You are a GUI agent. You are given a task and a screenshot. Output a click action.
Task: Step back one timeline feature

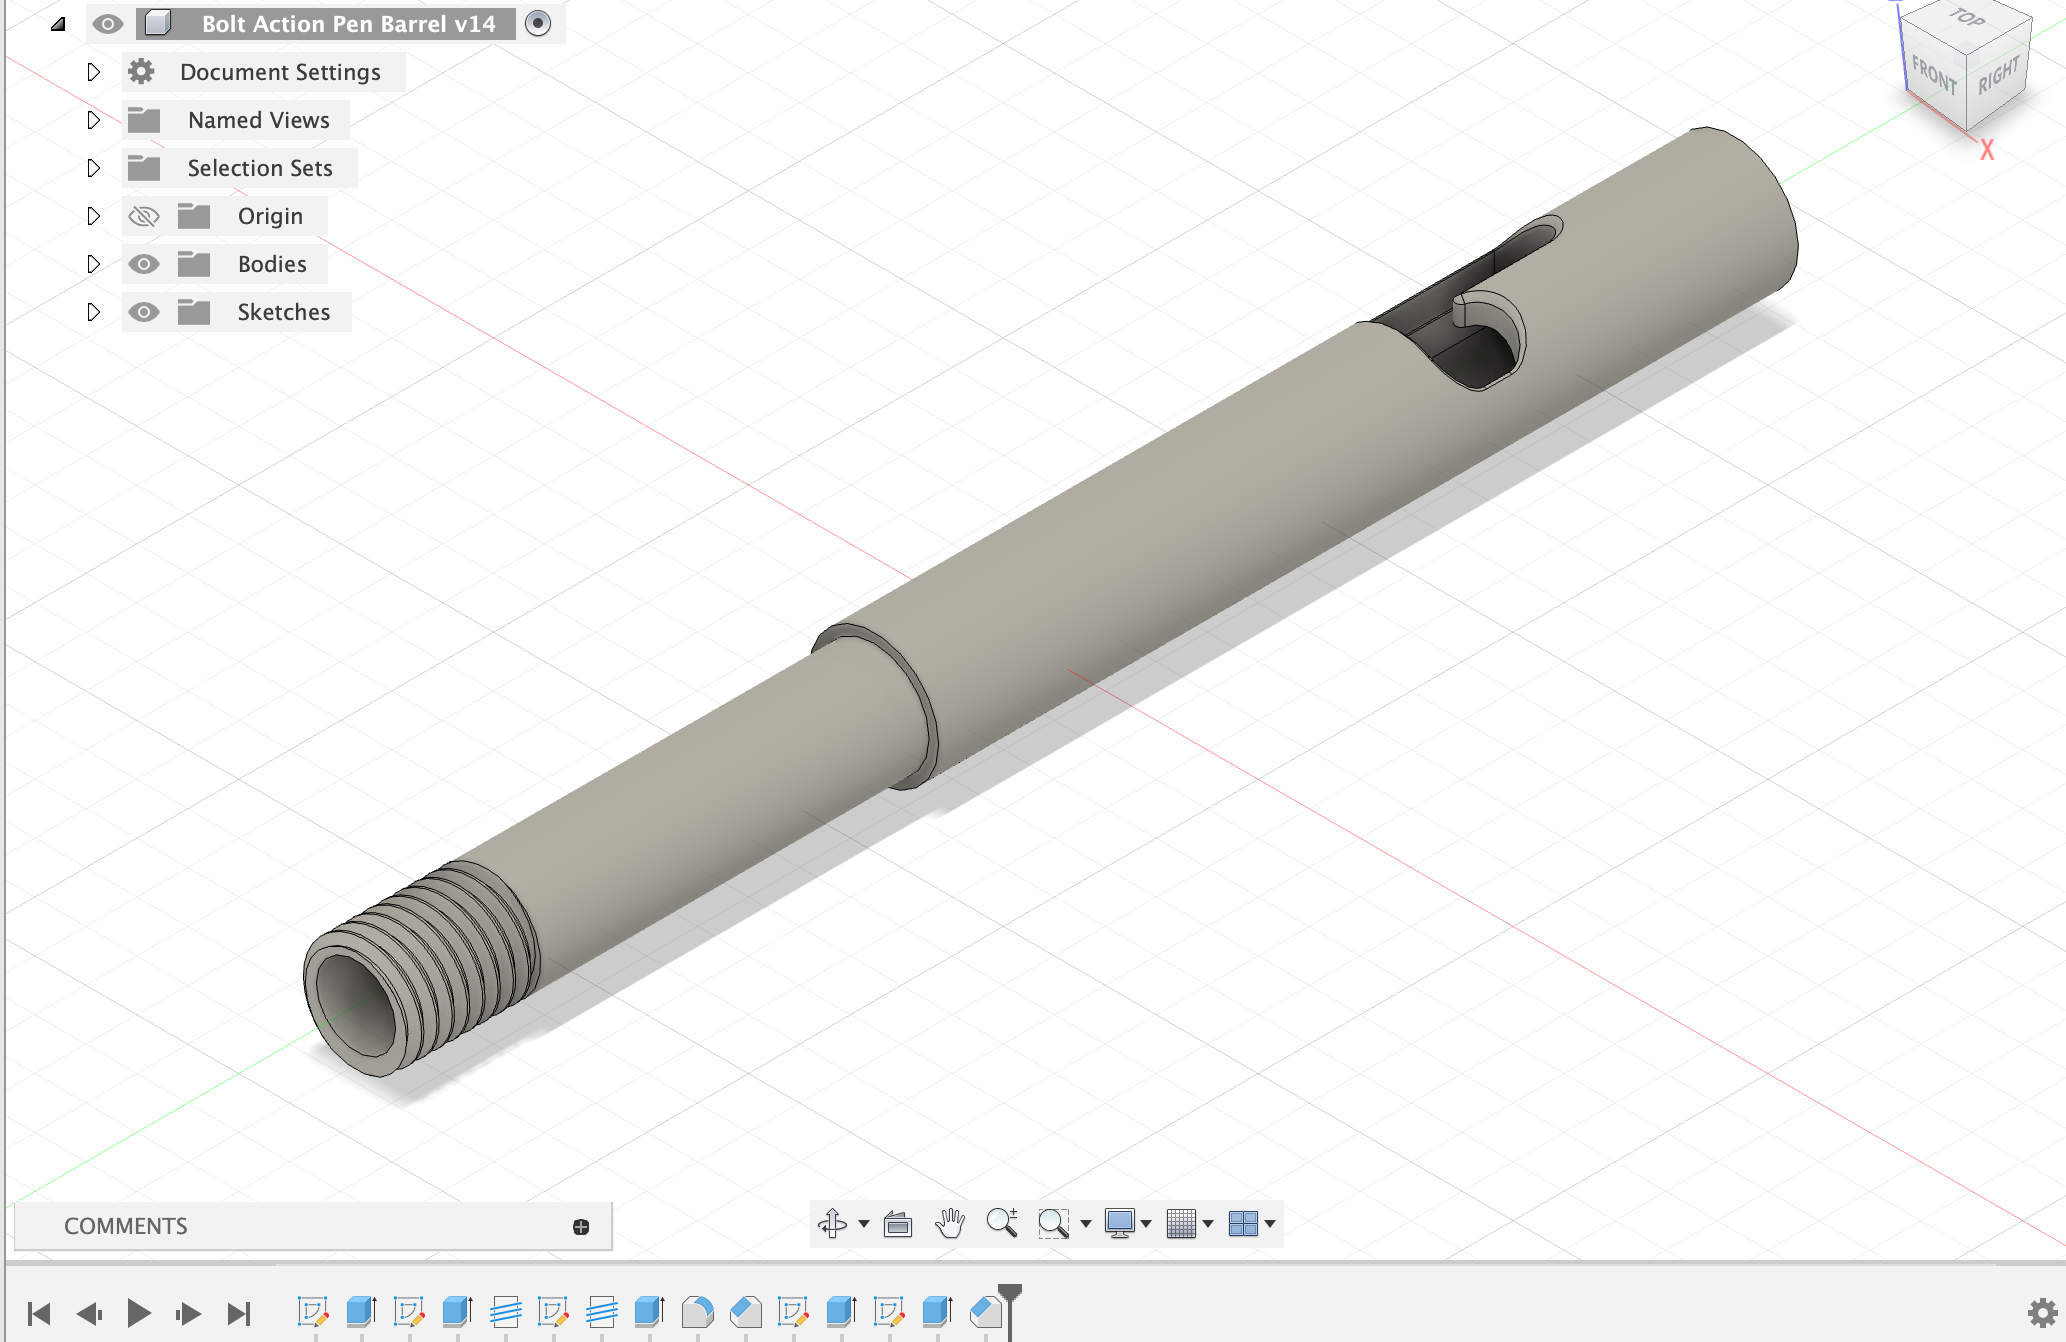click(89, 1313)
